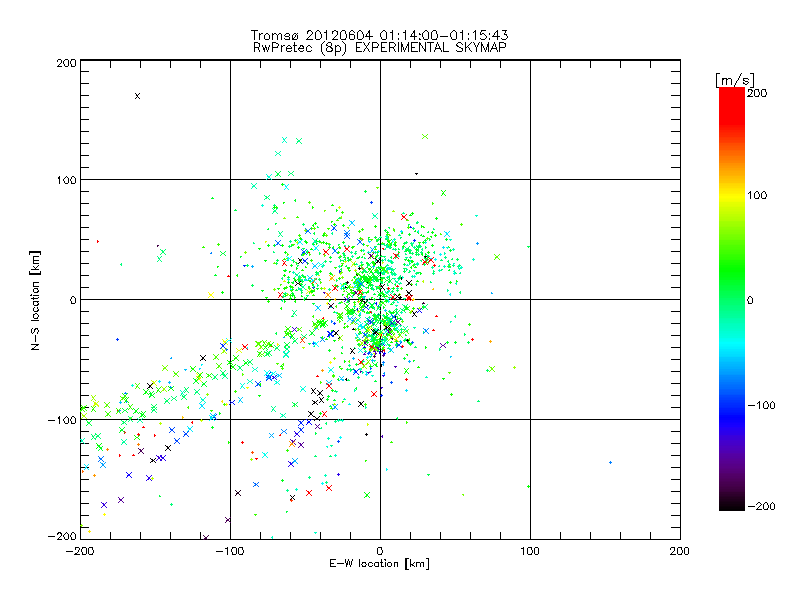
Task: Click the isolated black X marker near top-left
Action: (x=137, y=96)
